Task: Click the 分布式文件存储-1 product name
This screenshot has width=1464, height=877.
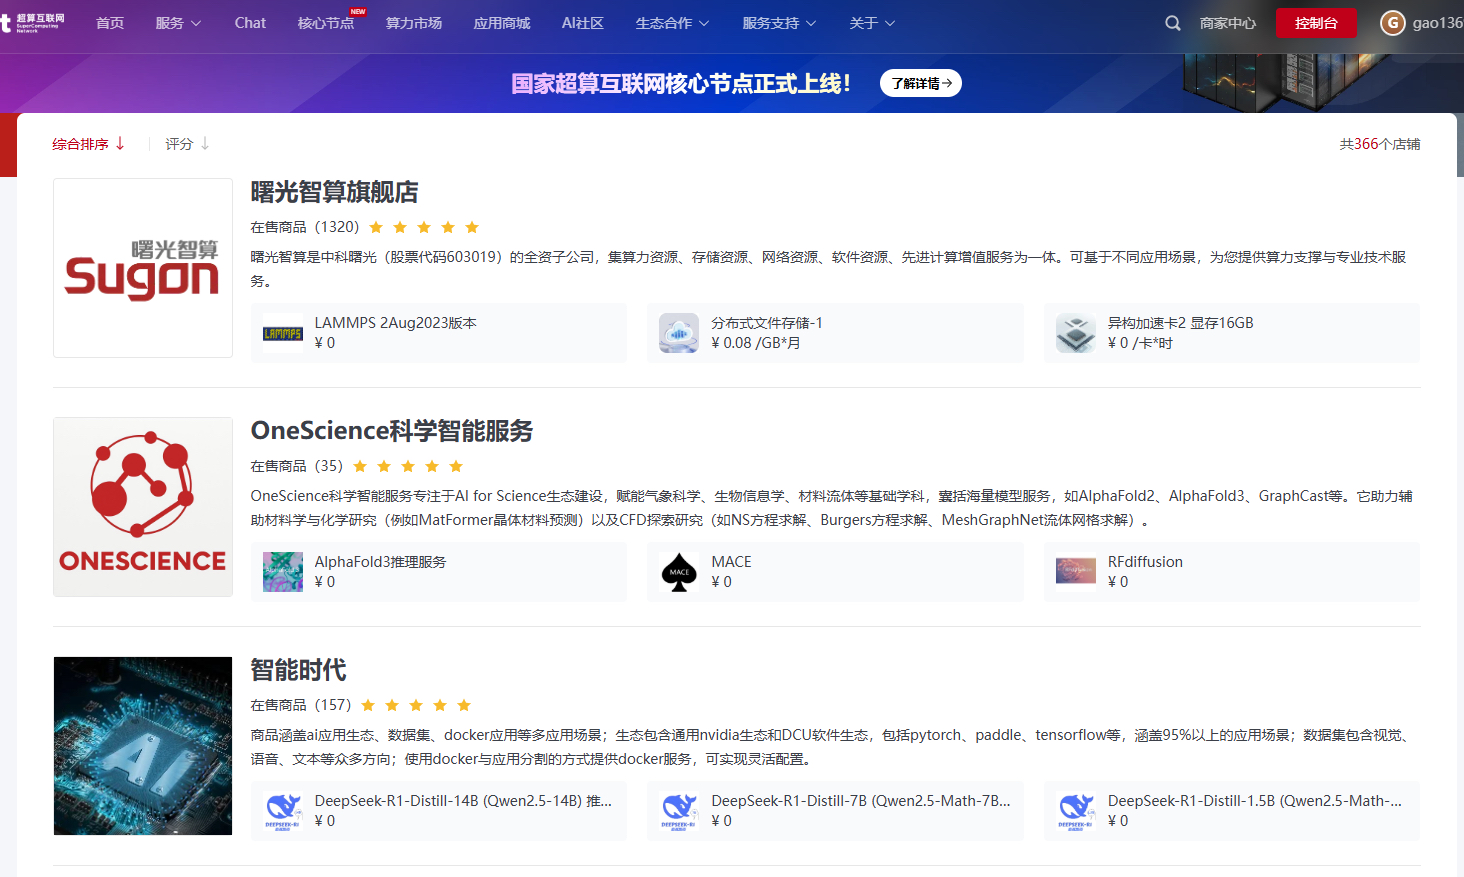Action: pos(767,323)
